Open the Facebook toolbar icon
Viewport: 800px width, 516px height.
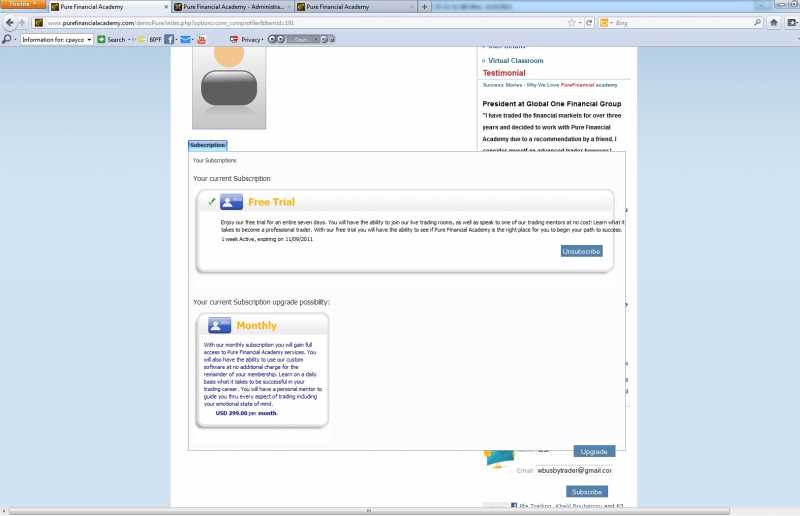tap(169, 39)
